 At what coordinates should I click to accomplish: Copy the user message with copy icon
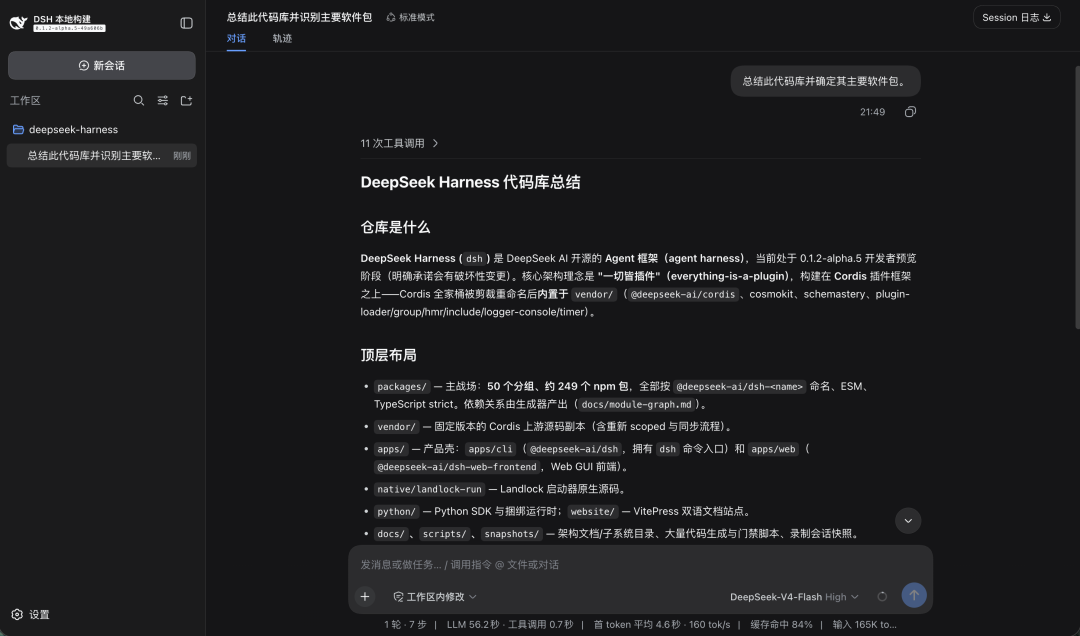[910, 112]
